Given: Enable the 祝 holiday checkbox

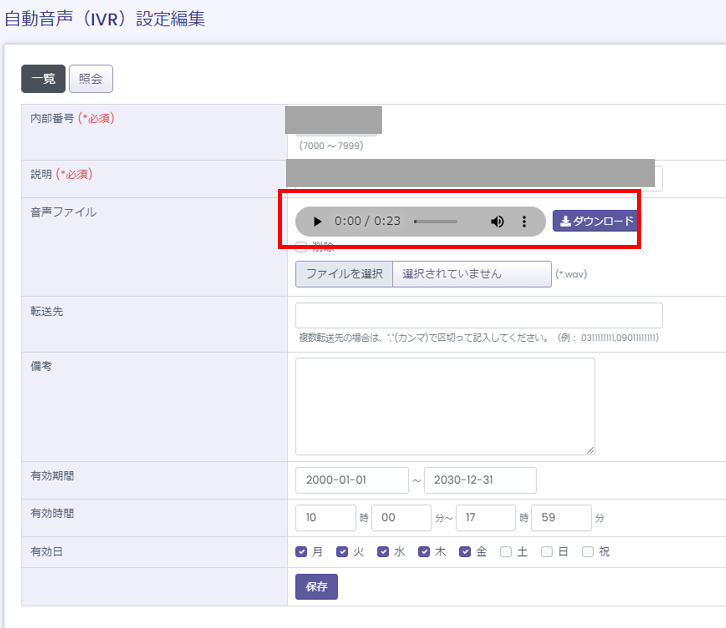Looking at the screenshot, I should (588, 551).
